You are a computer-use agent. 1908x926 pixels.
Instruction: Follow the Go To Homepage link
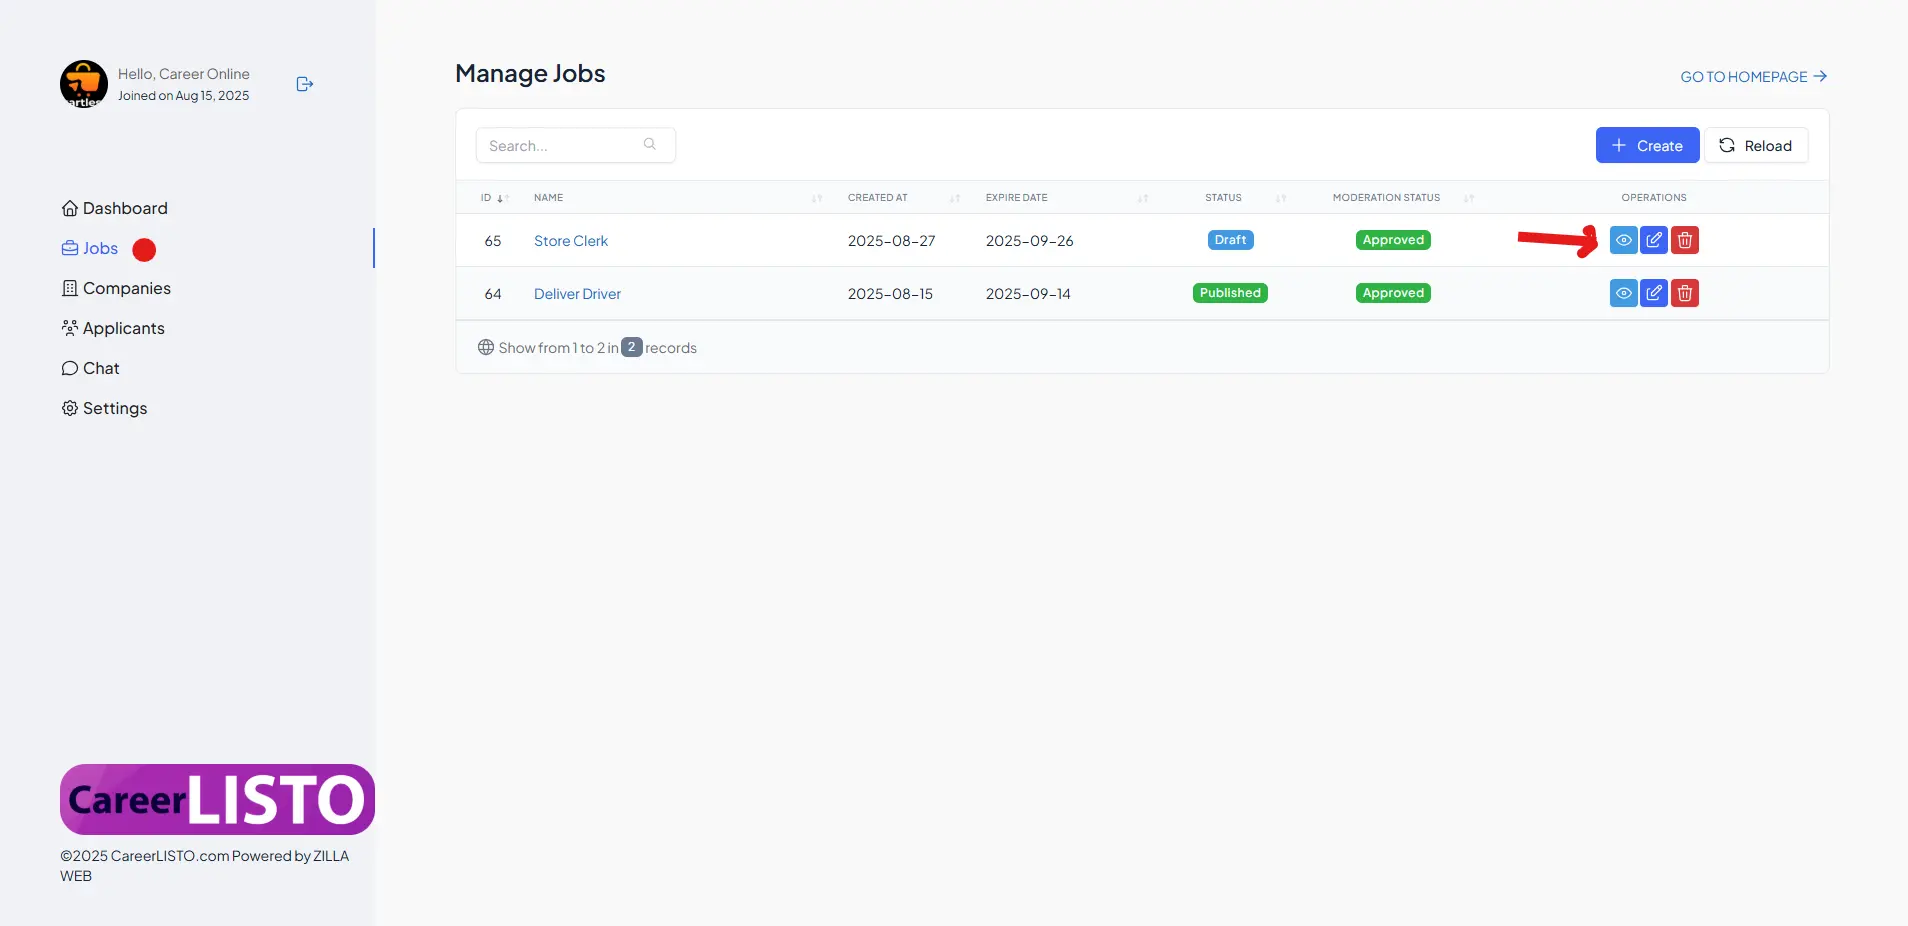(1753, 77)
